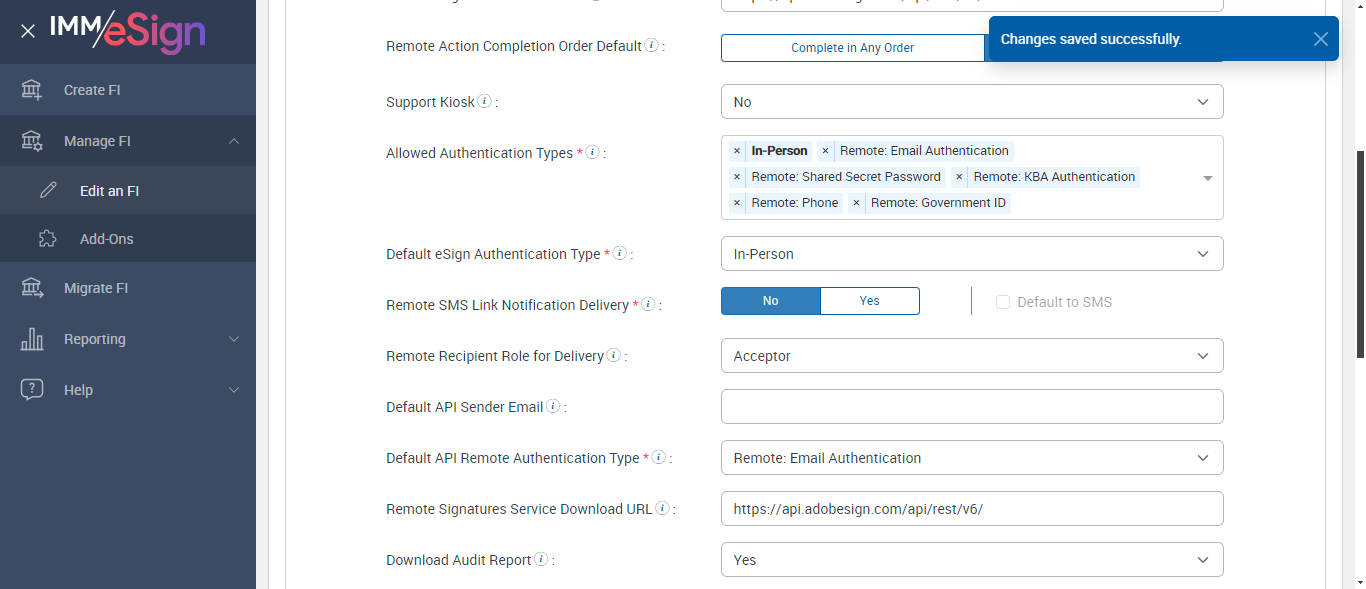The width and height of the screenshot is (1366, 589).
Task: Click the Default API Sender Email field
Action: tap(971, 407)
